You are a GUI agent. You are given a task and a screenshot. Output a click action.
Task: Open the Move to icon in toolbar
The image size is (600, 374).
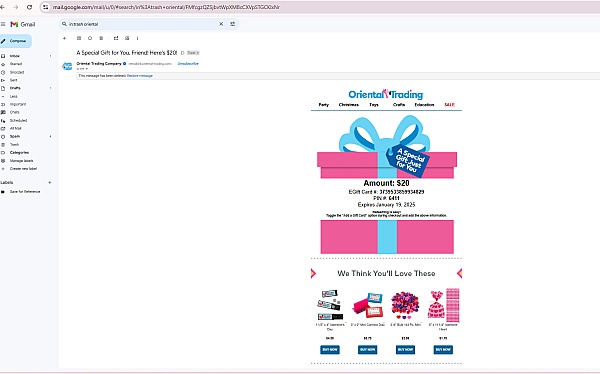(116, 38)
